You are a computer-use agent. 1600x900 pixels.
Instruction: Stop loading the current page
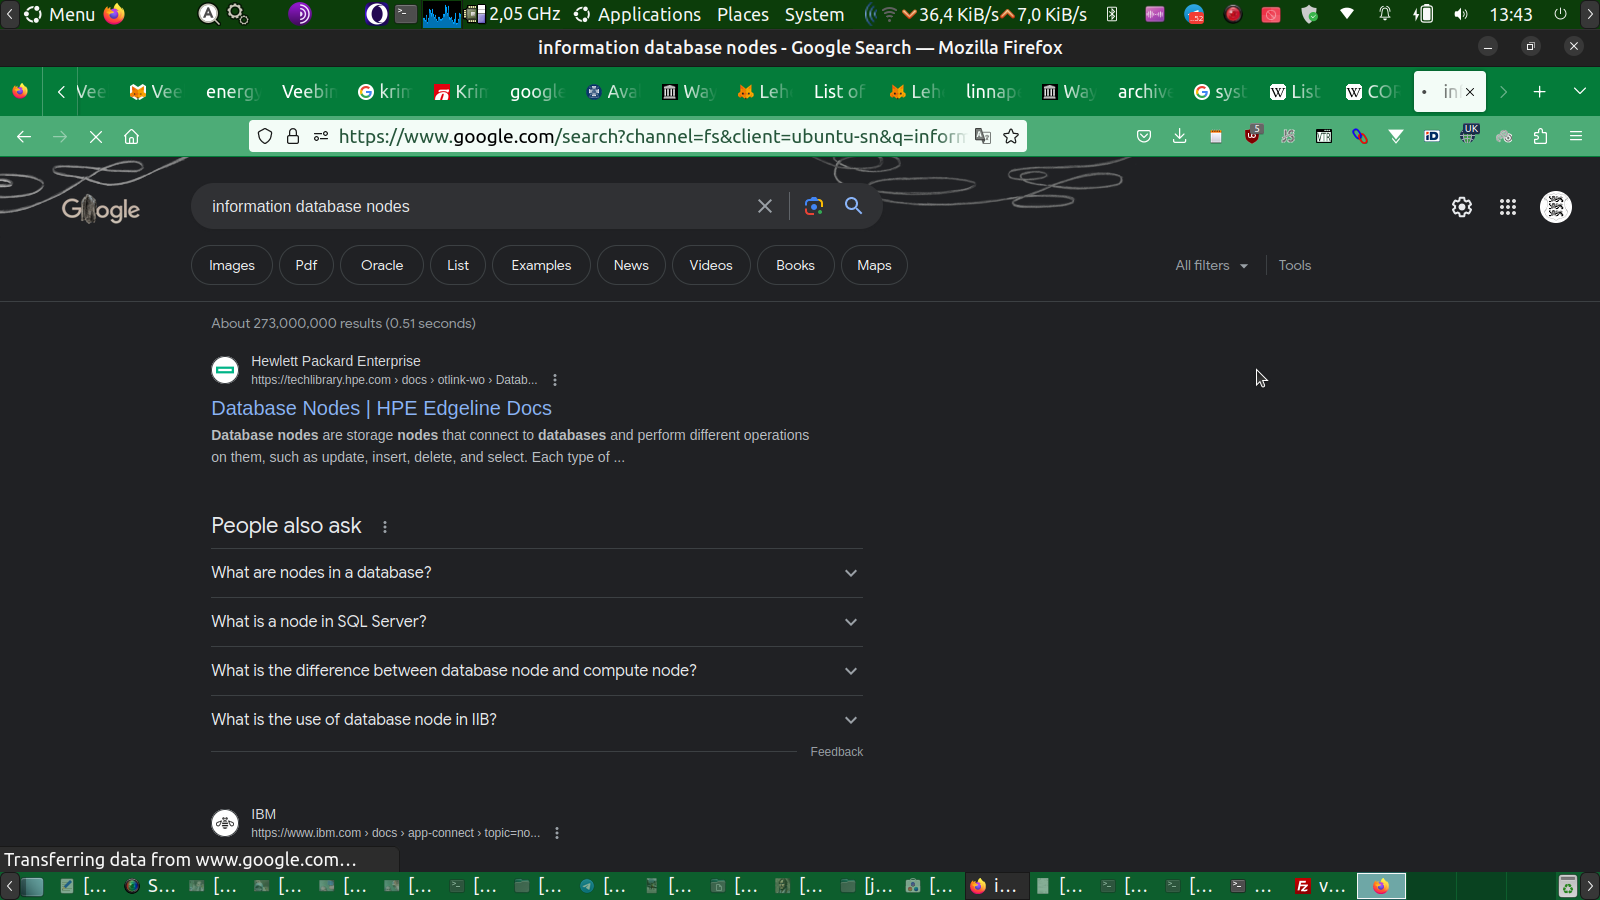coord(96,137)
